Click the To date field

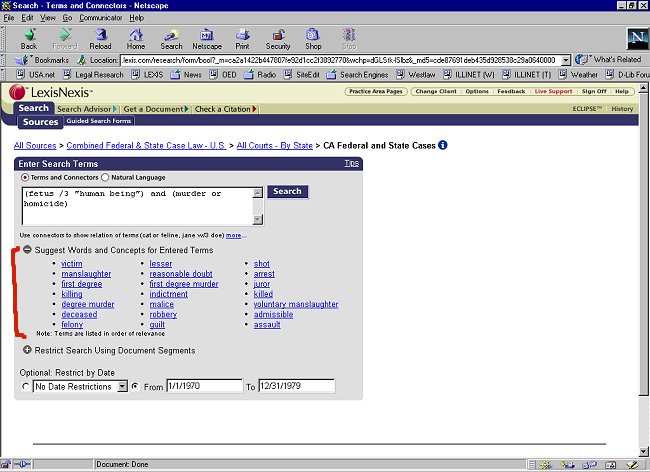[x=296, y=386]
